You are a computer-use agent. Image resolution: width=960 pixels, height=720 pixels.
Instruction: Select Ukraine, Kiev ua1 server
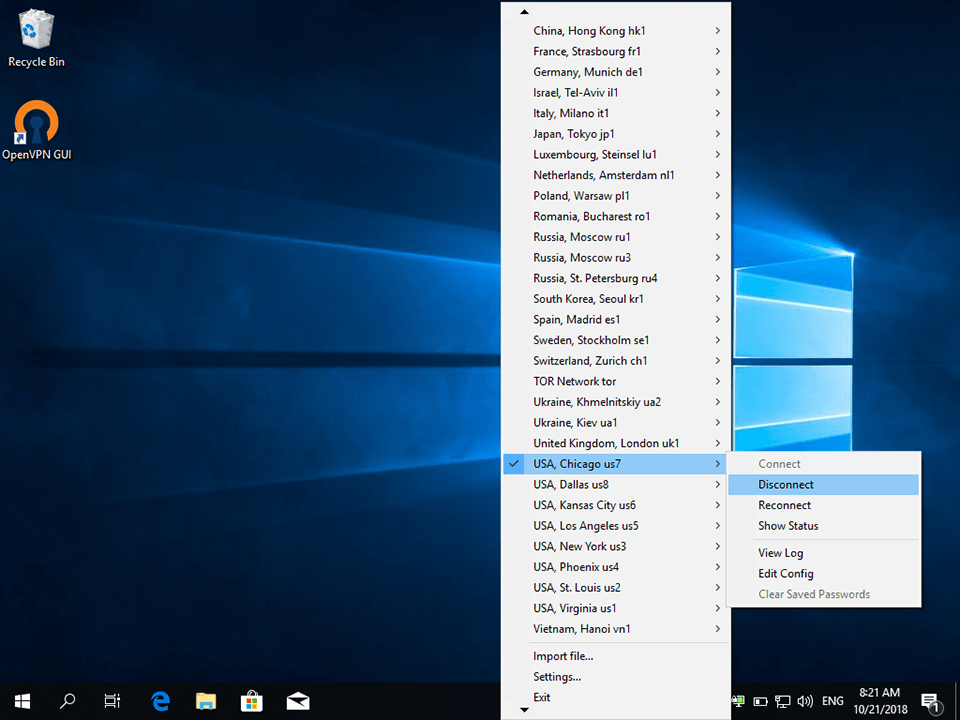(615, 423)
